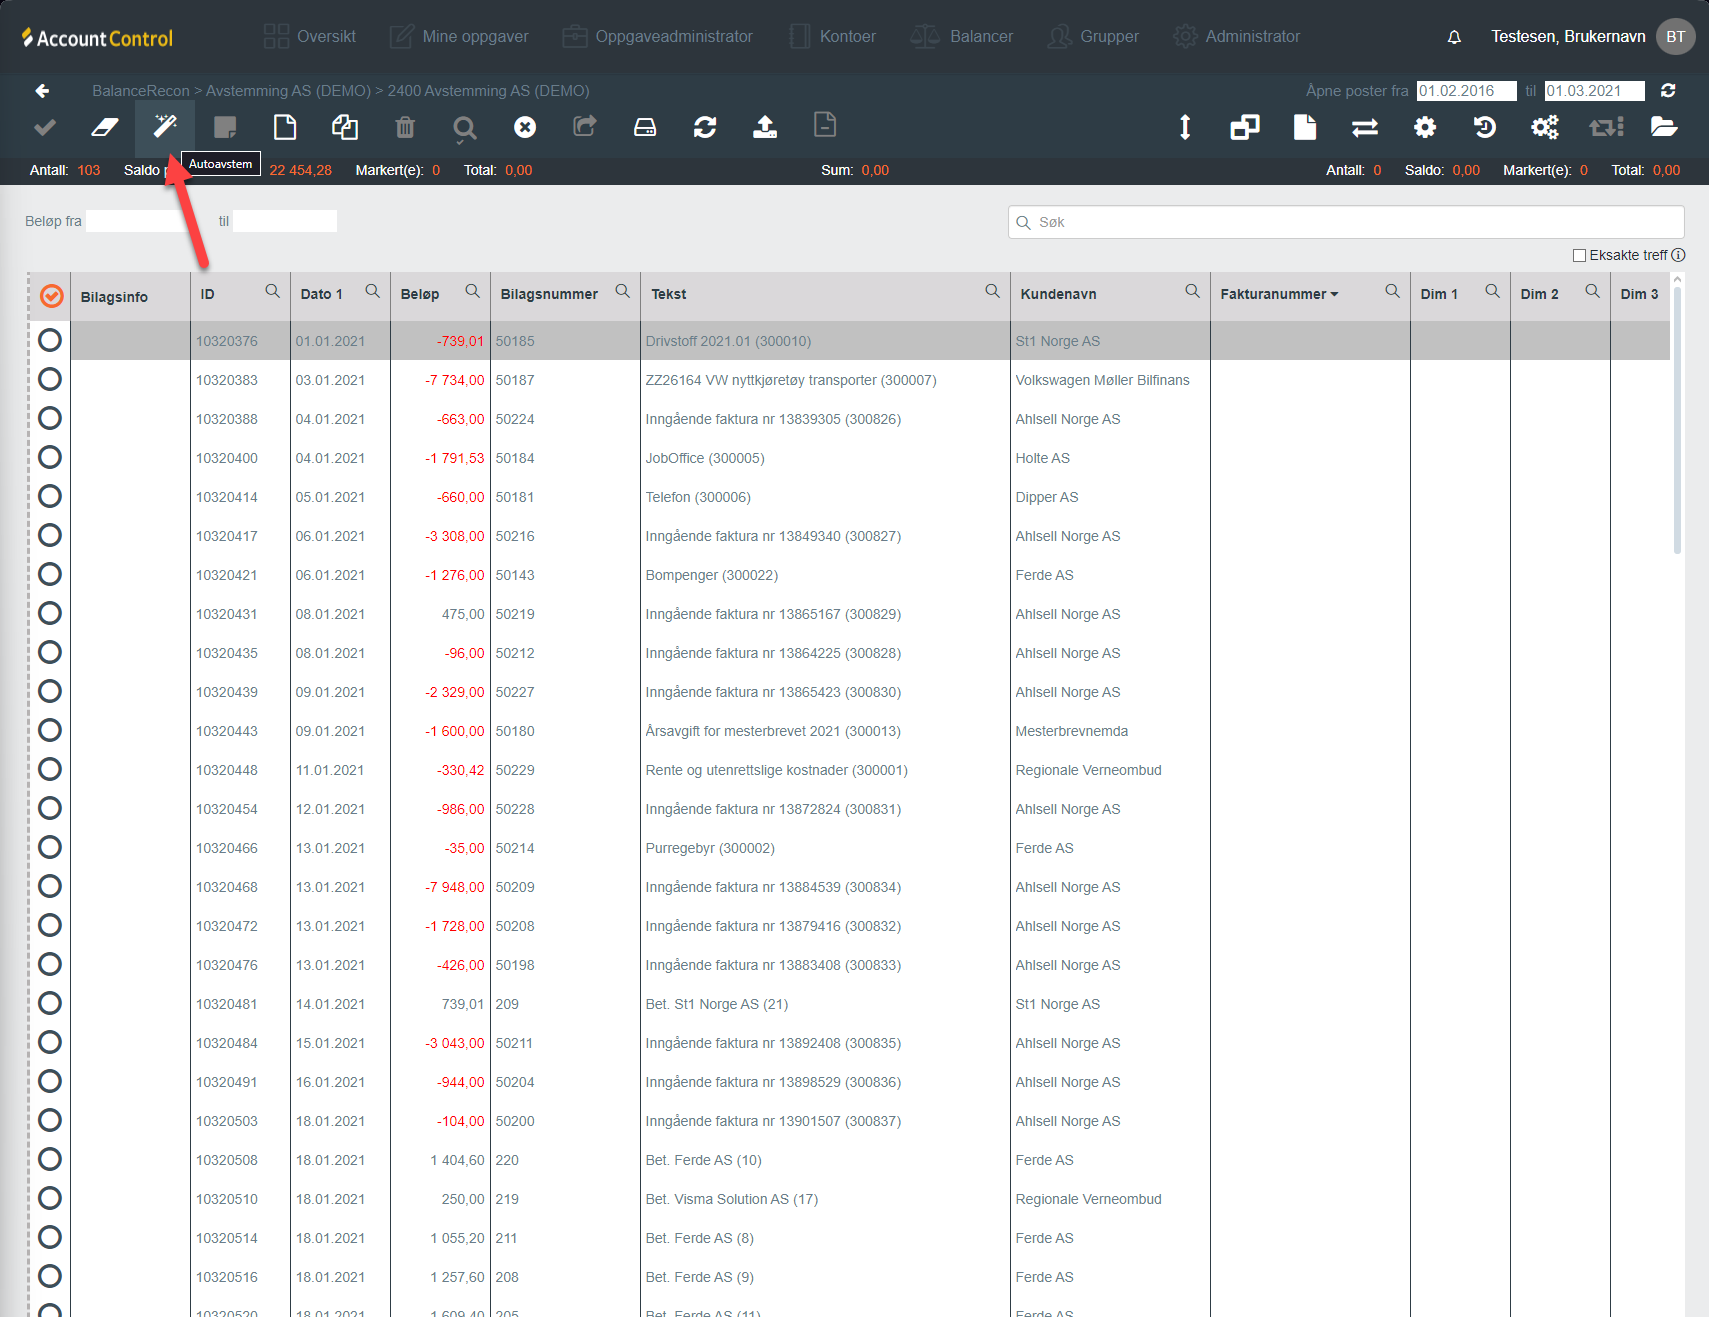
Task: Click the Autoavstem magic wand icon
Action: [x=165, y=127]
